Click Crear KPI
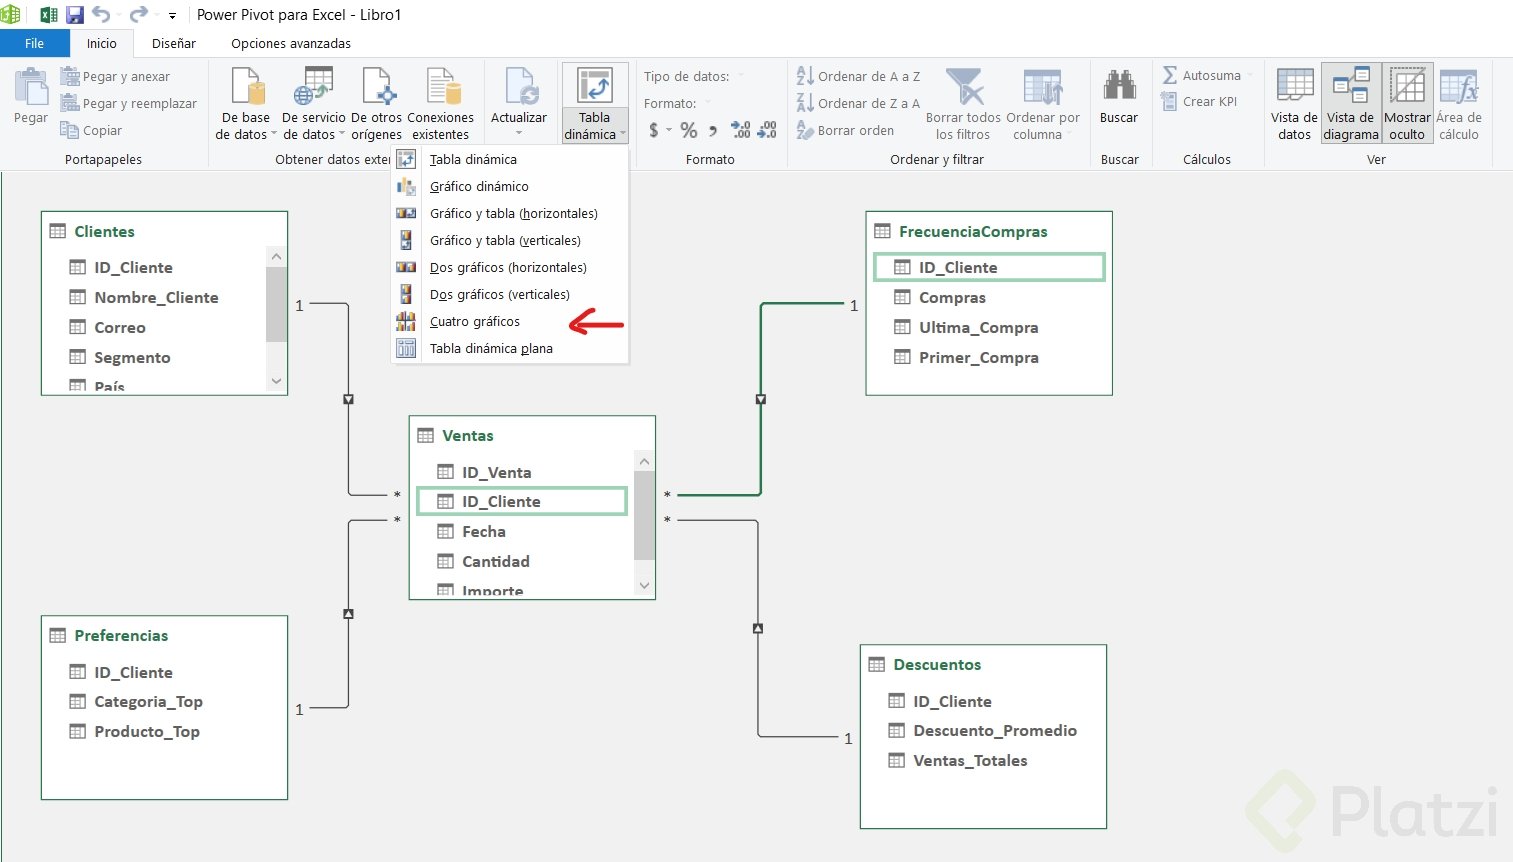This screenshot has width=1513, height=862. click(x=1199, y=101)
